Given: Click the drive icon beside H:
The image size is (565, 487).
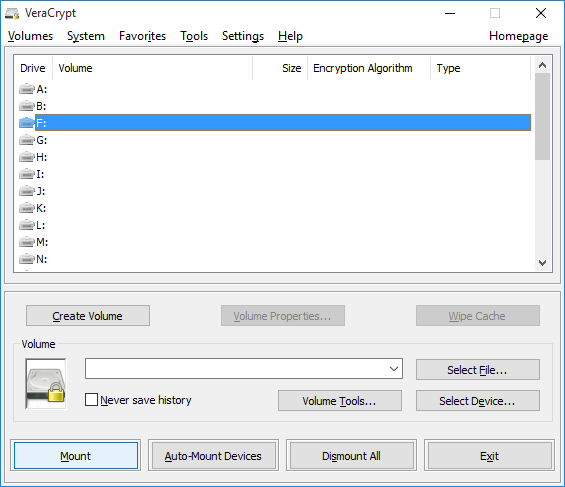Looking at the screenshot, I should 27,157.
